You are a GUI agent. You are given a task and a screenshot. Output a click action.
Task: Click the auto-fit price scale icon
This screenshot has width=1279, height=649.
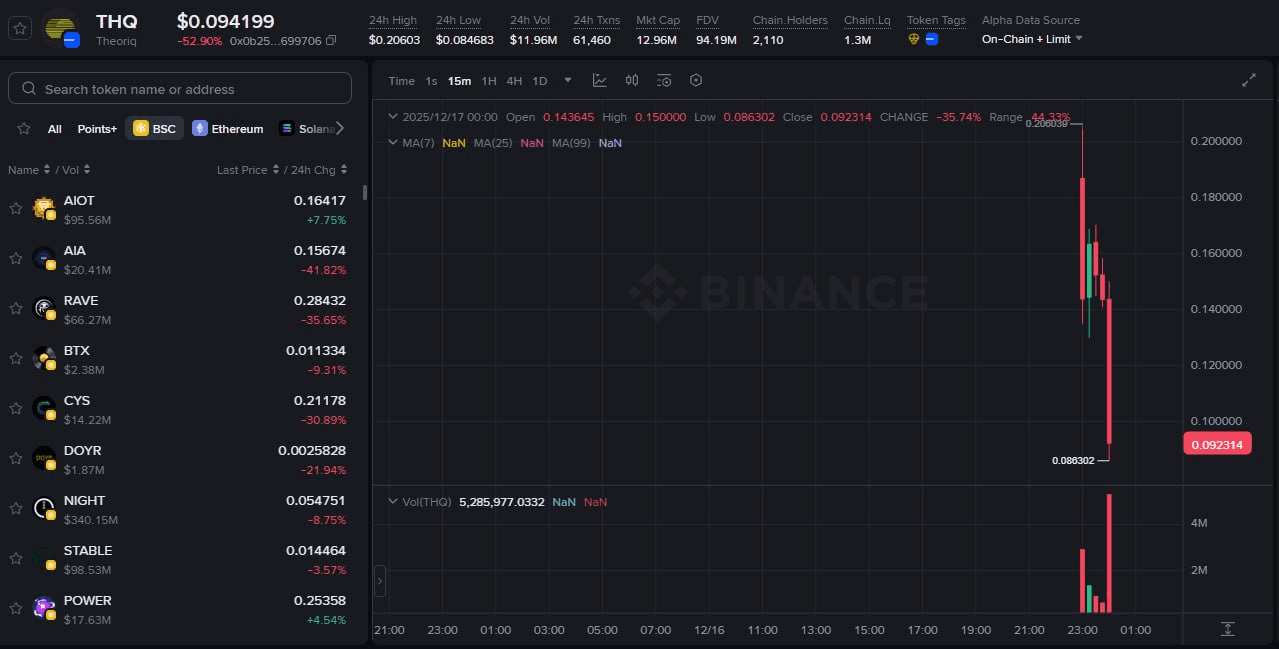(1228, 629)
